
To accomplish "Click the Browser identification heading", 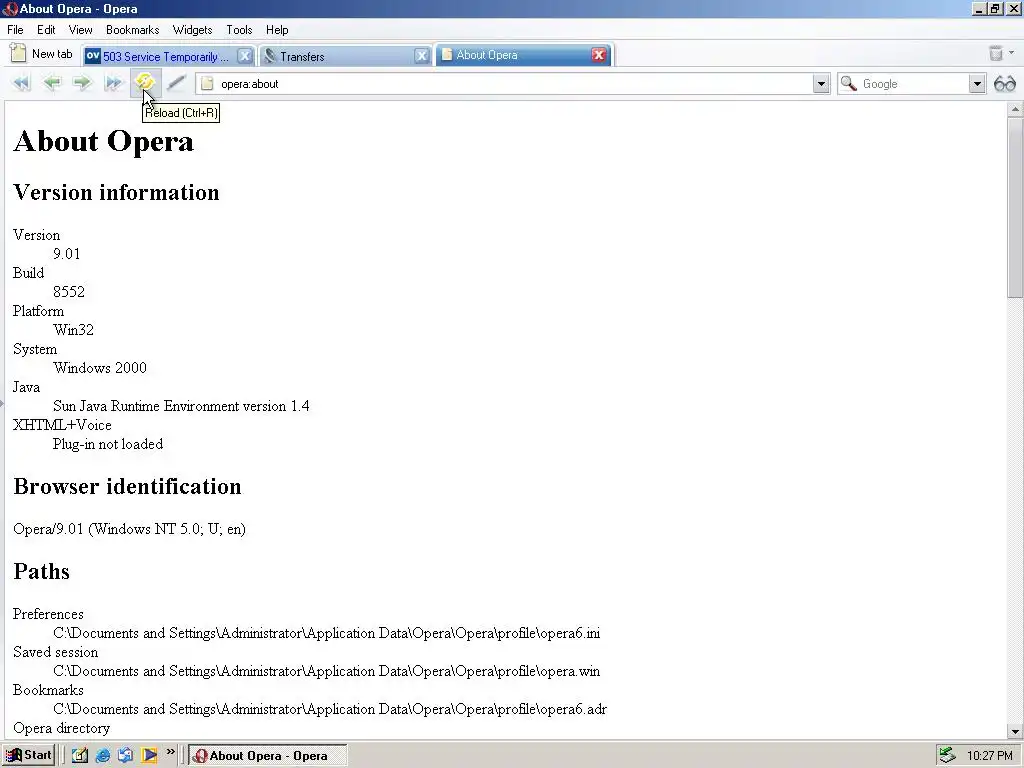I will pyautogui.click(x=127, y=486).
